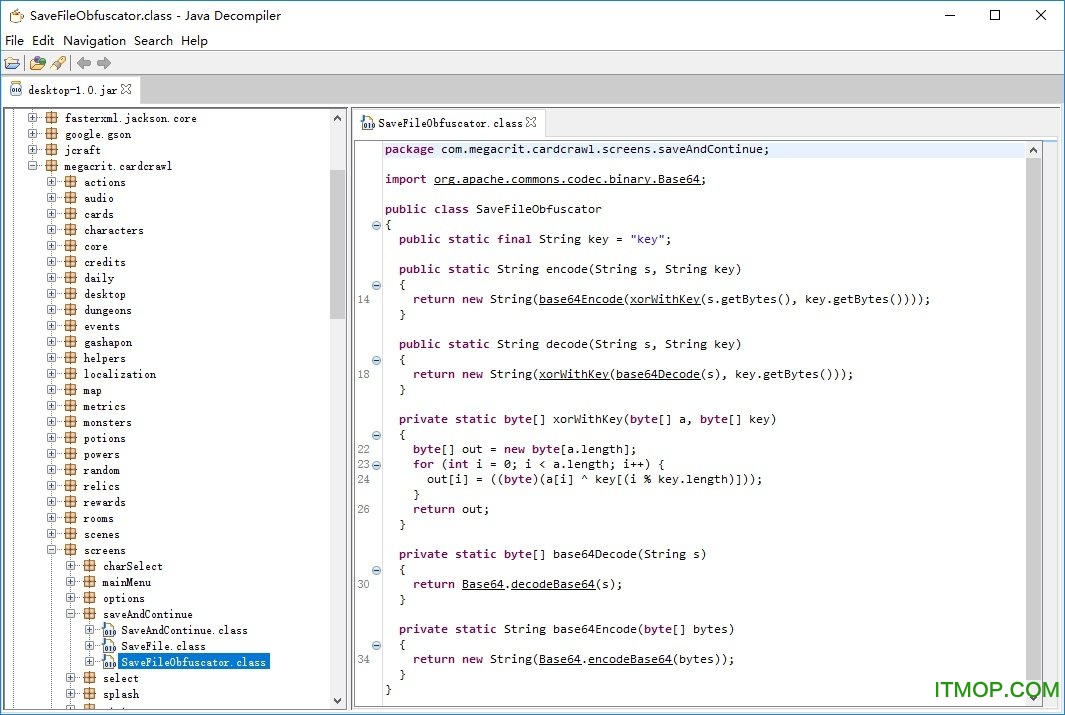This screenshot has height=715, width=1065.
Task: Go back with the left arrow icon
Action: pyautogui.click(x=84, y=63)
